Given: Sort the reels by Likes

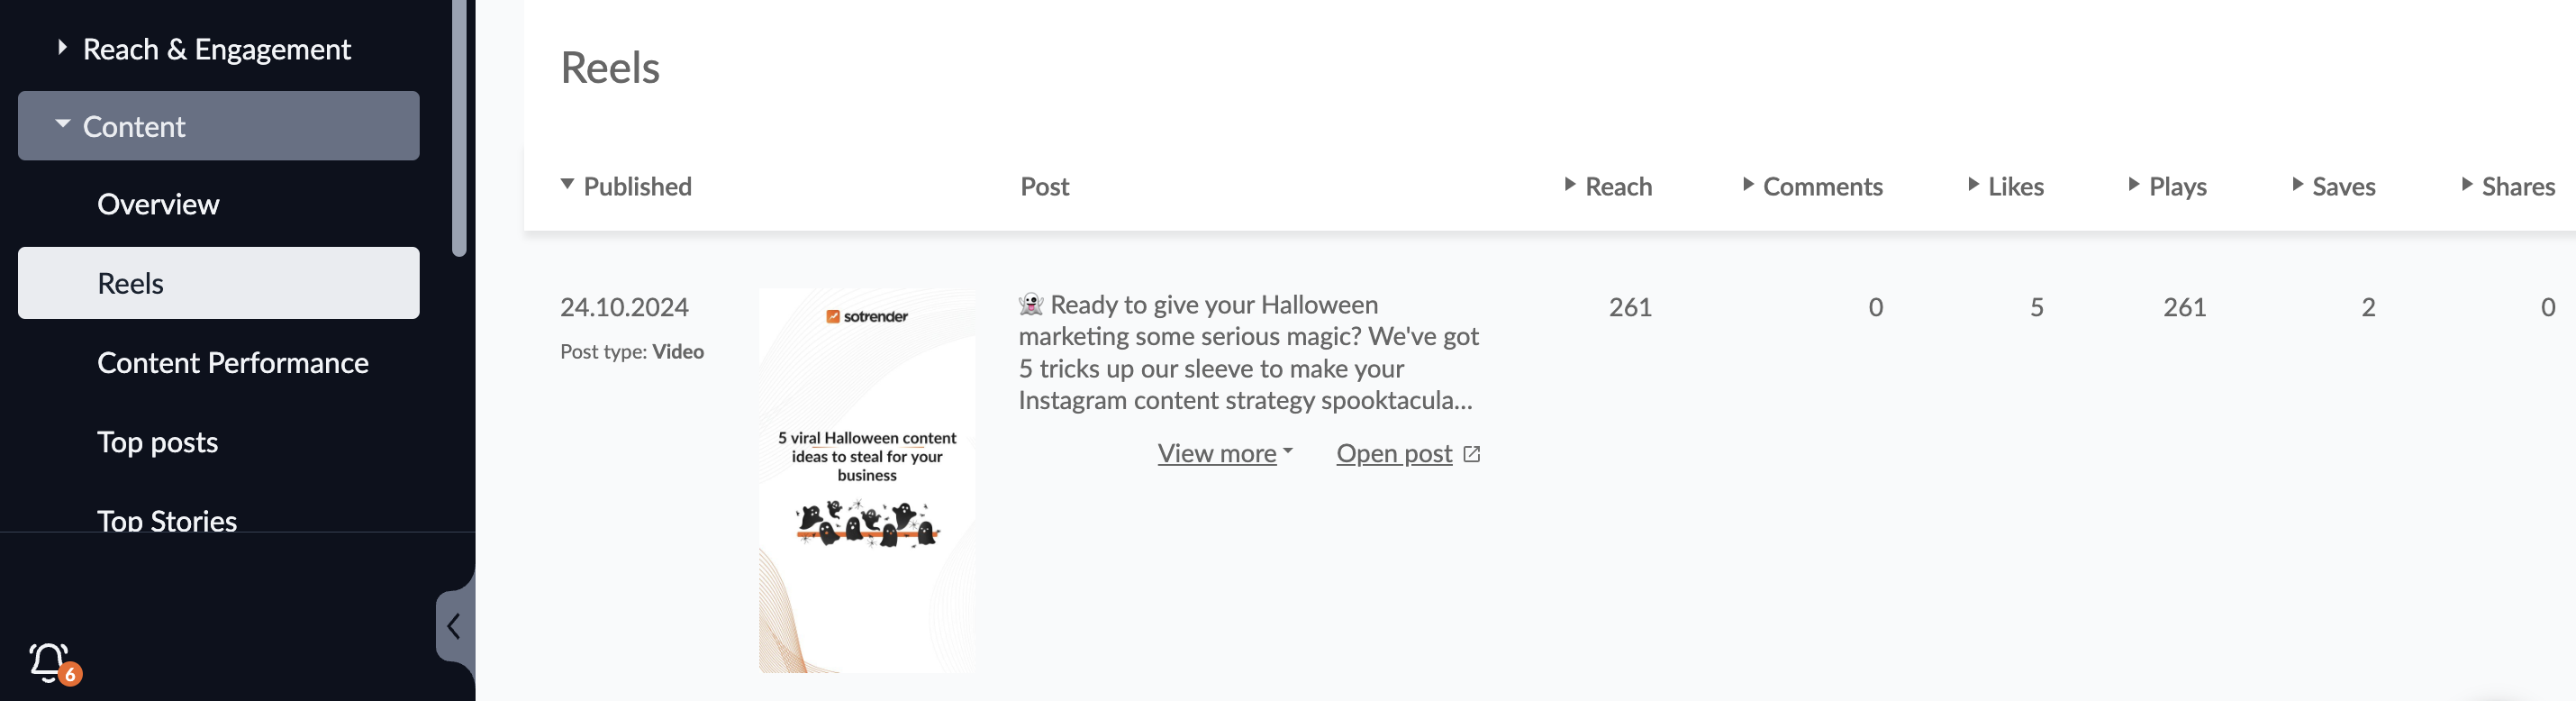Looking at the screenshot, I should tap(2014, 187).
